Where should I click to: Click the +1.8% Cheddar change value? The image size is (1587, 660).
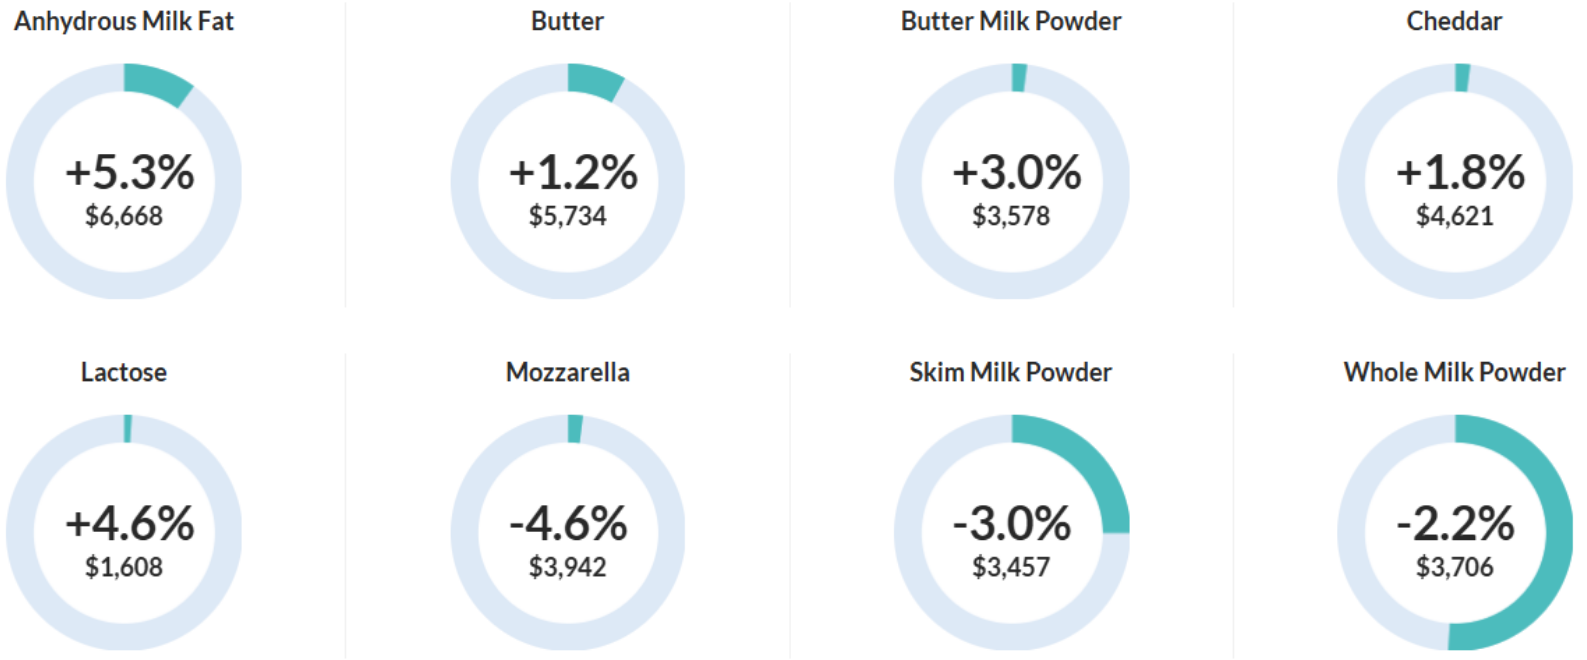tap(1461, 172)
